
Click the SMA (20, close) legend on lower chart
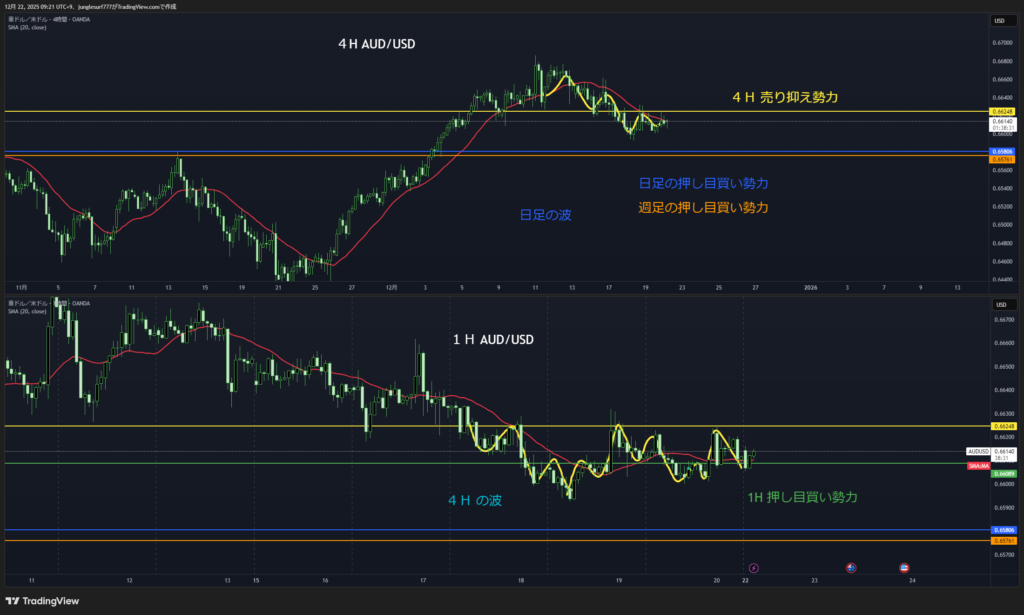pos(28,311)
